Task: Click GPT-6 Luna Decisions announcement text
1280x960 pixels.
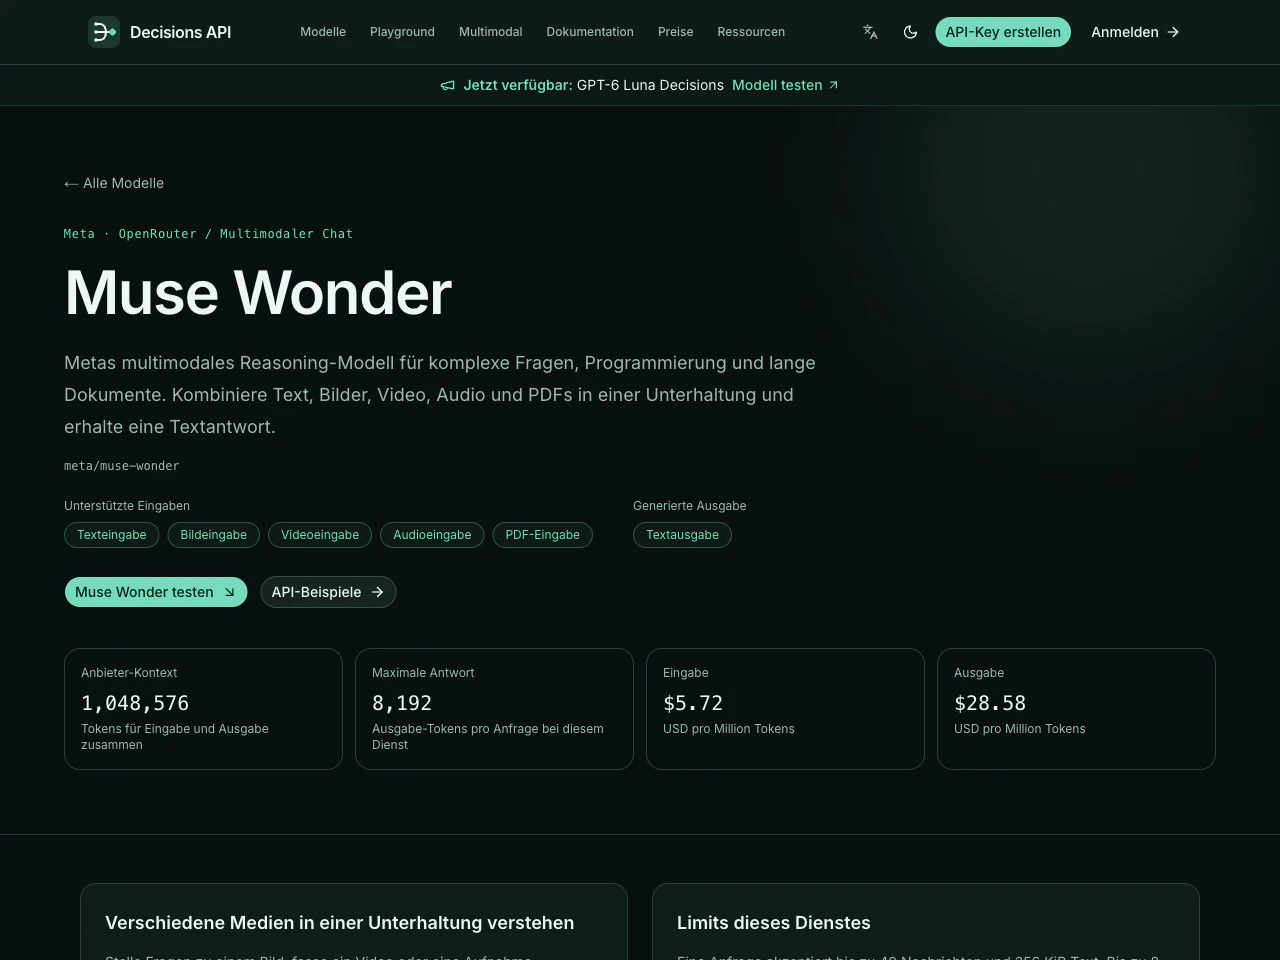Action: (650, 85)
